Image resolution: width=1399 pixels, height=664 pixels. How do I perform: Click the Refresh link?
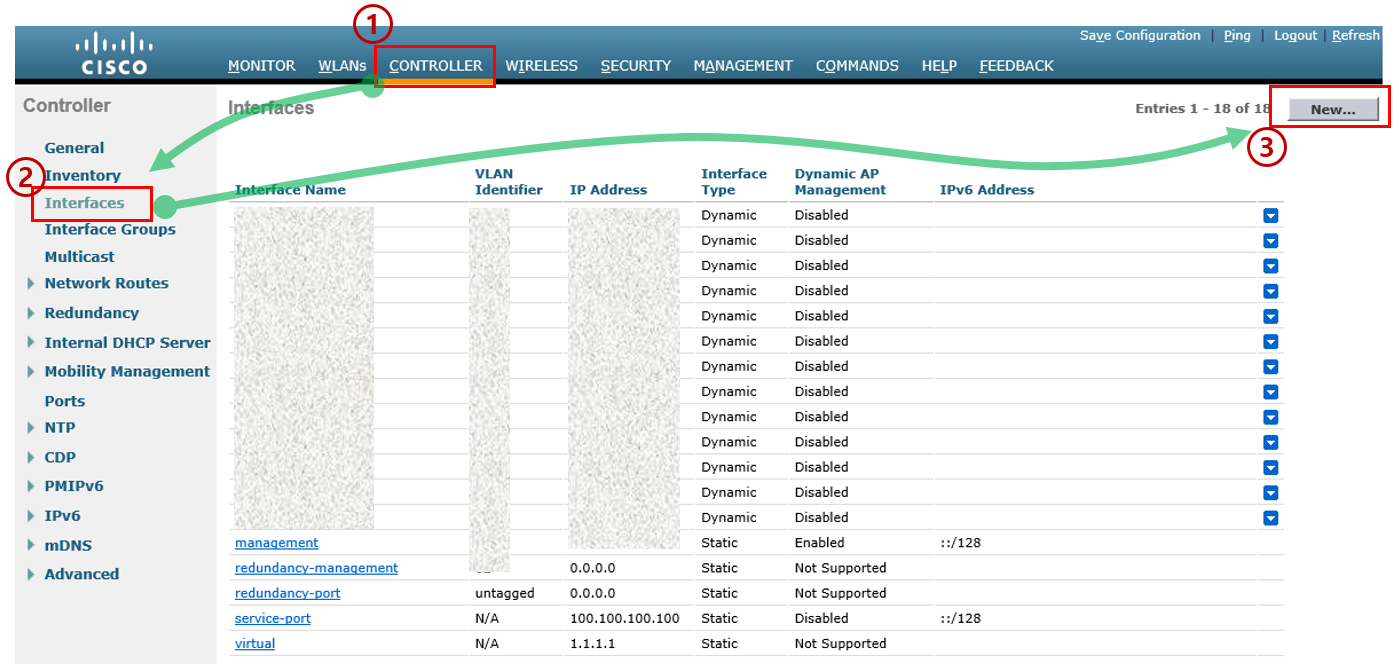click(1356, 36)
